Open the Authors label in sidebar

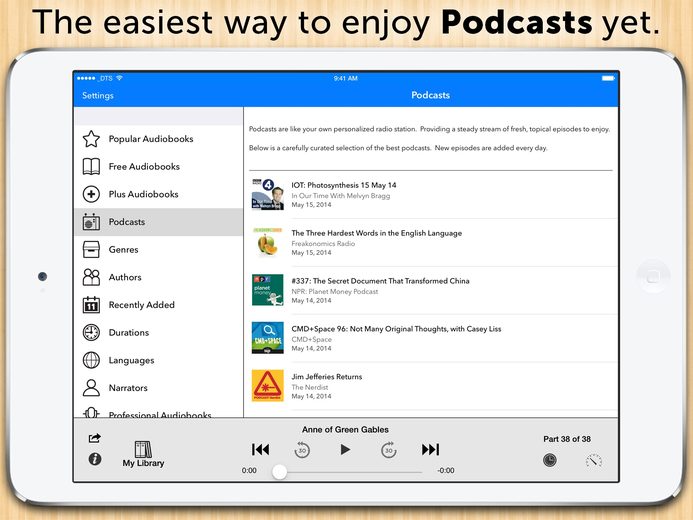[125, 277]
